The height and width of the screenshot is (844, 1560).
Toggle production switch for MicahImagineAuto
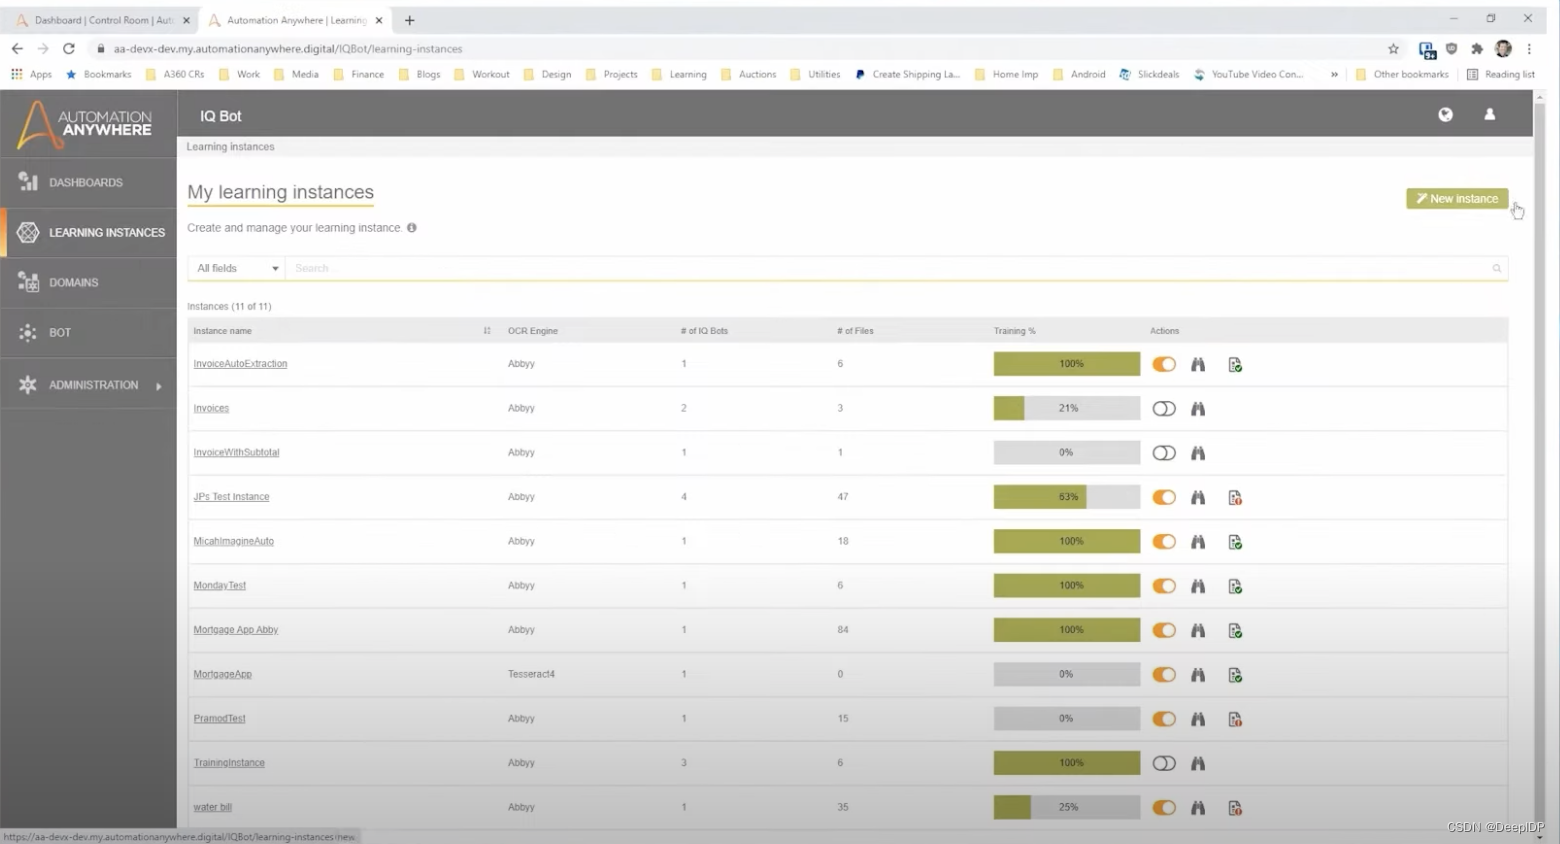[1164, 541]
